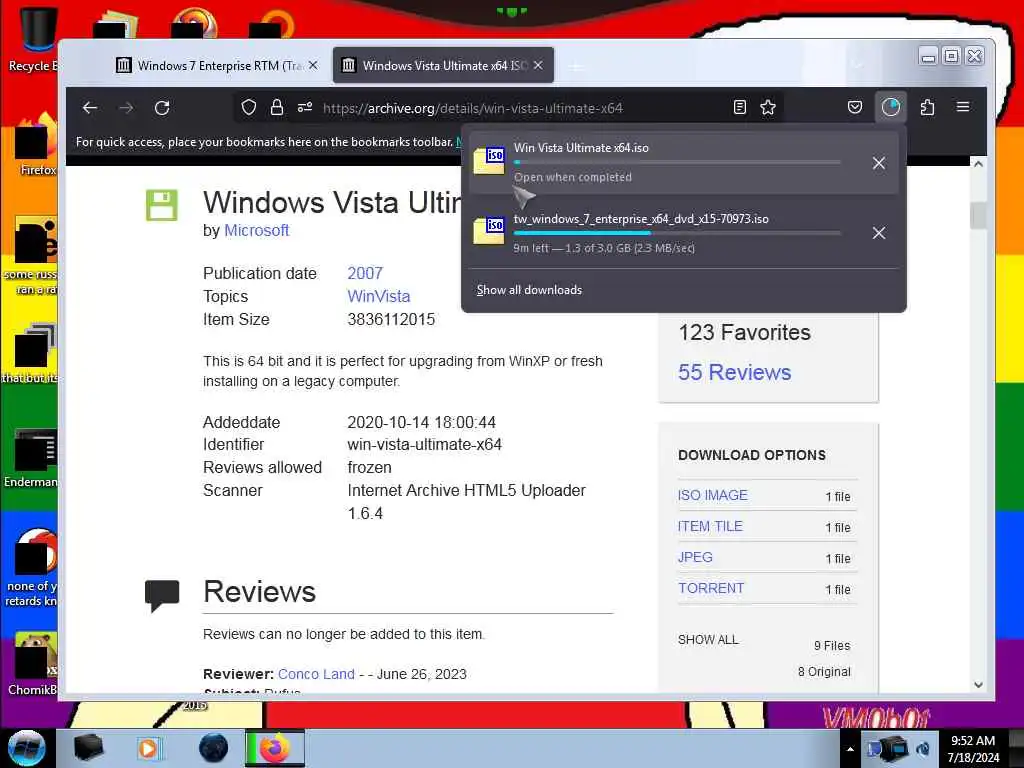This screenshot has height=768, width=1024.
Task: Open the Pocket save icon
Action: point(855,107)
